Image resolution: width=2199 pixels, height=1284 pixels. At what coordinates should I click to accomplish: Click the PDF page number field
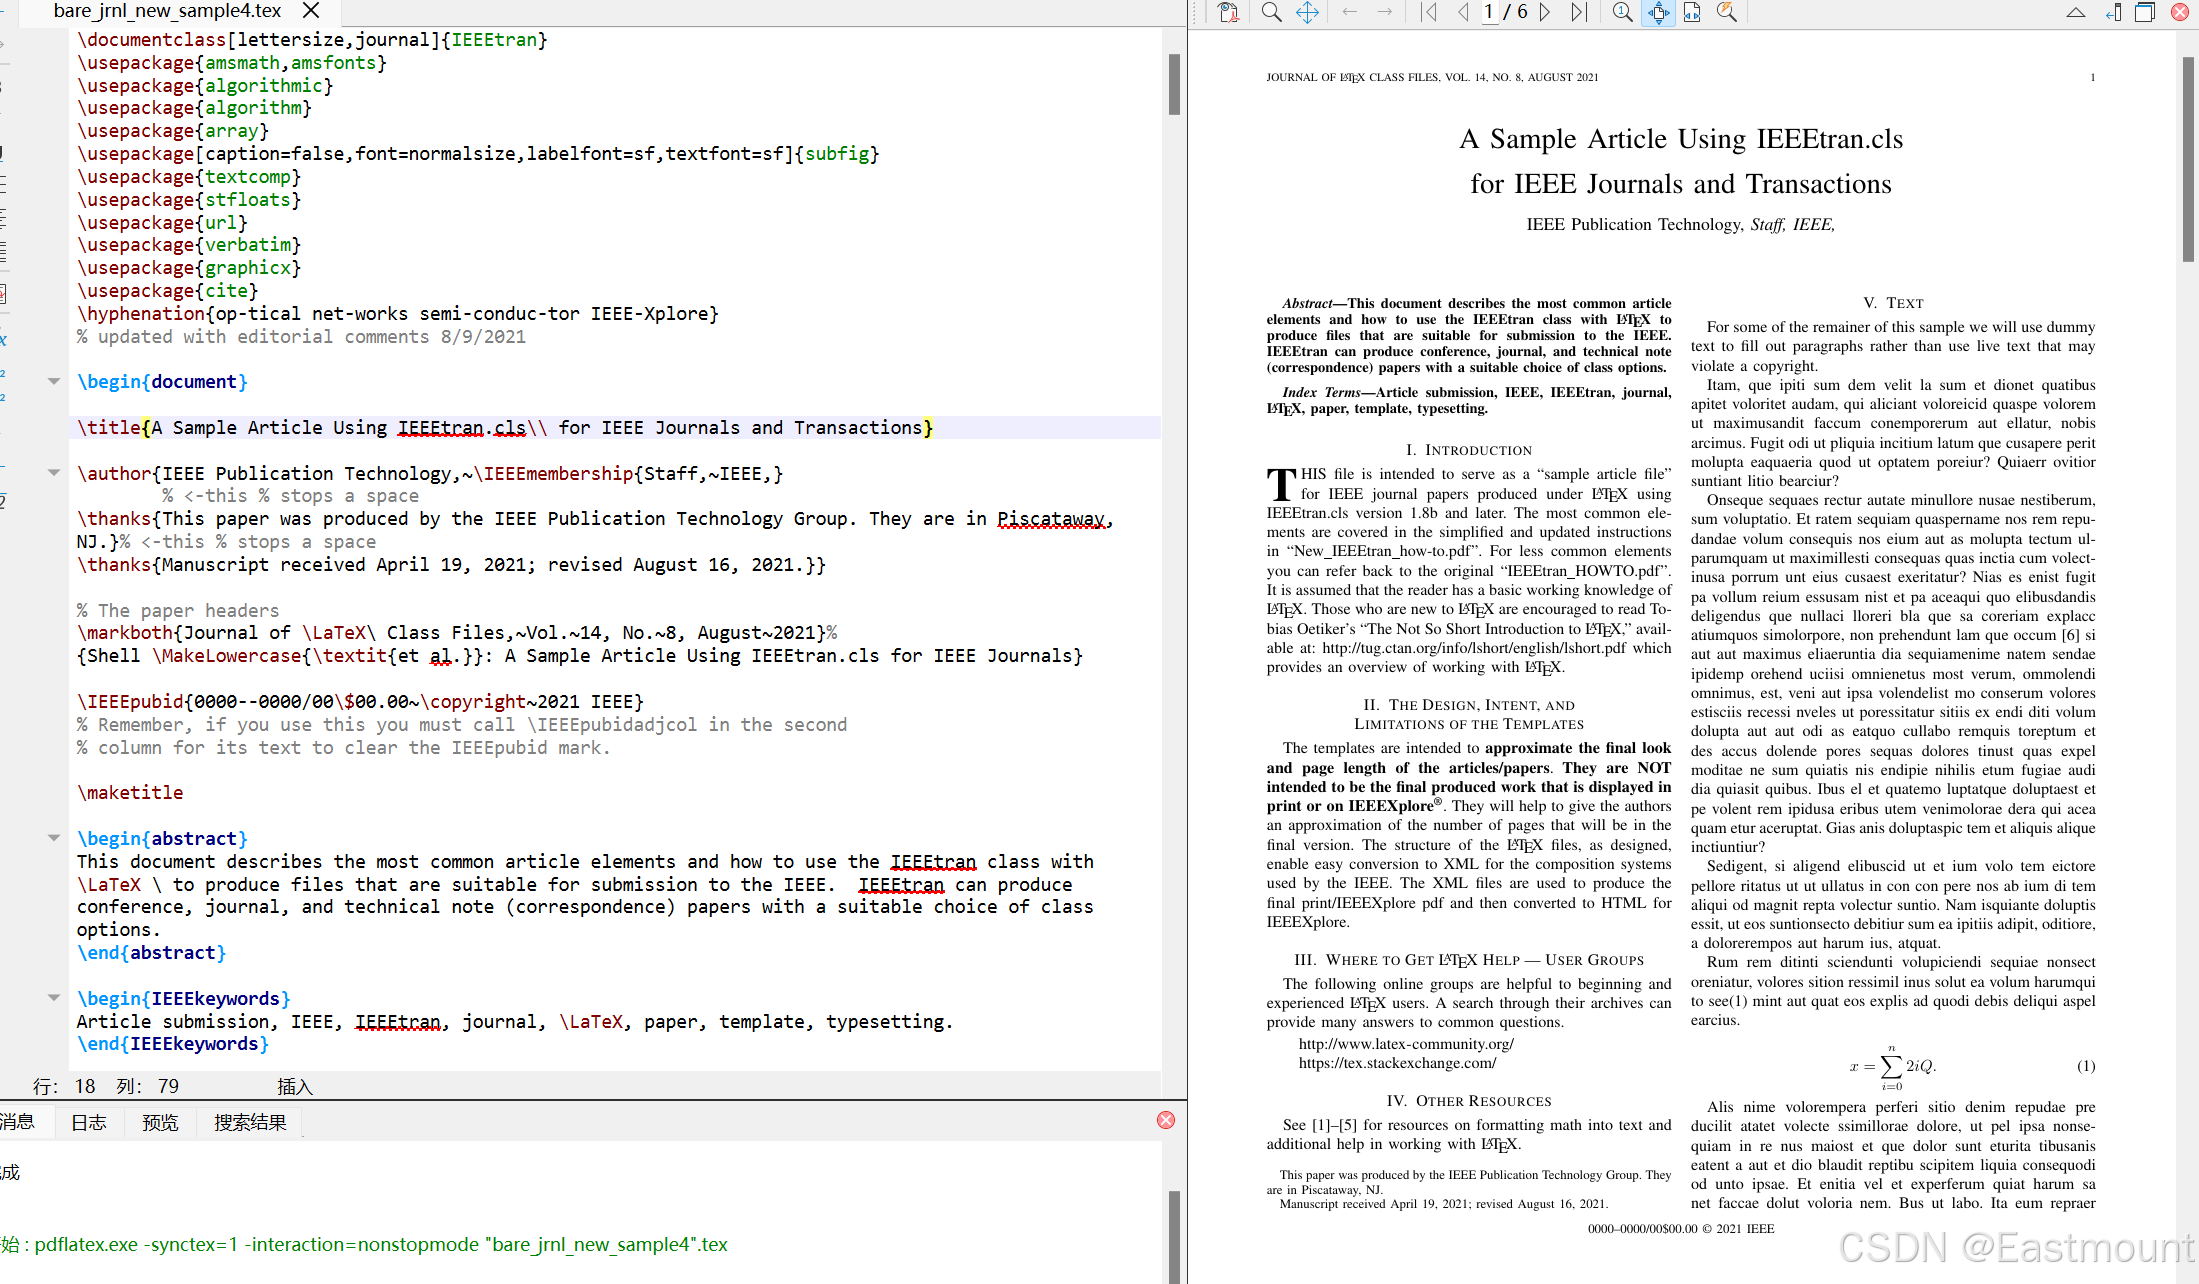point(1490,12)
